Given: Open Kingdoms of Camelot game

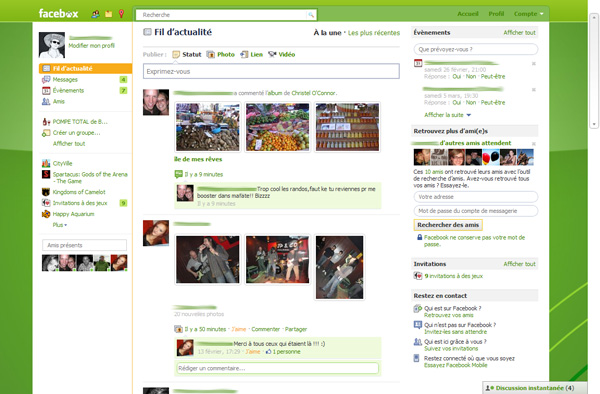Looking at the screenshot, I should pos(79,192).
